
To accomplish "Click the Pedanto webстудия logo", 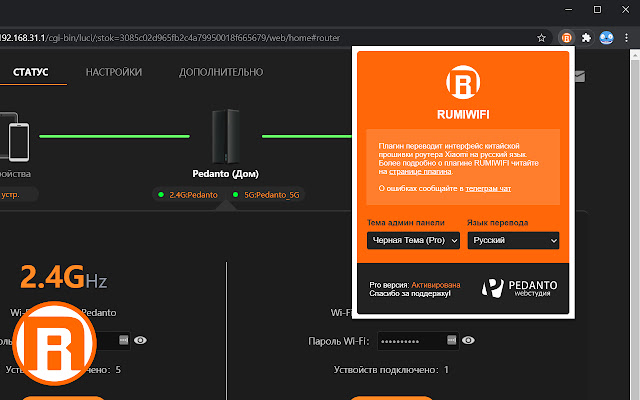I will tap(520, 288).
